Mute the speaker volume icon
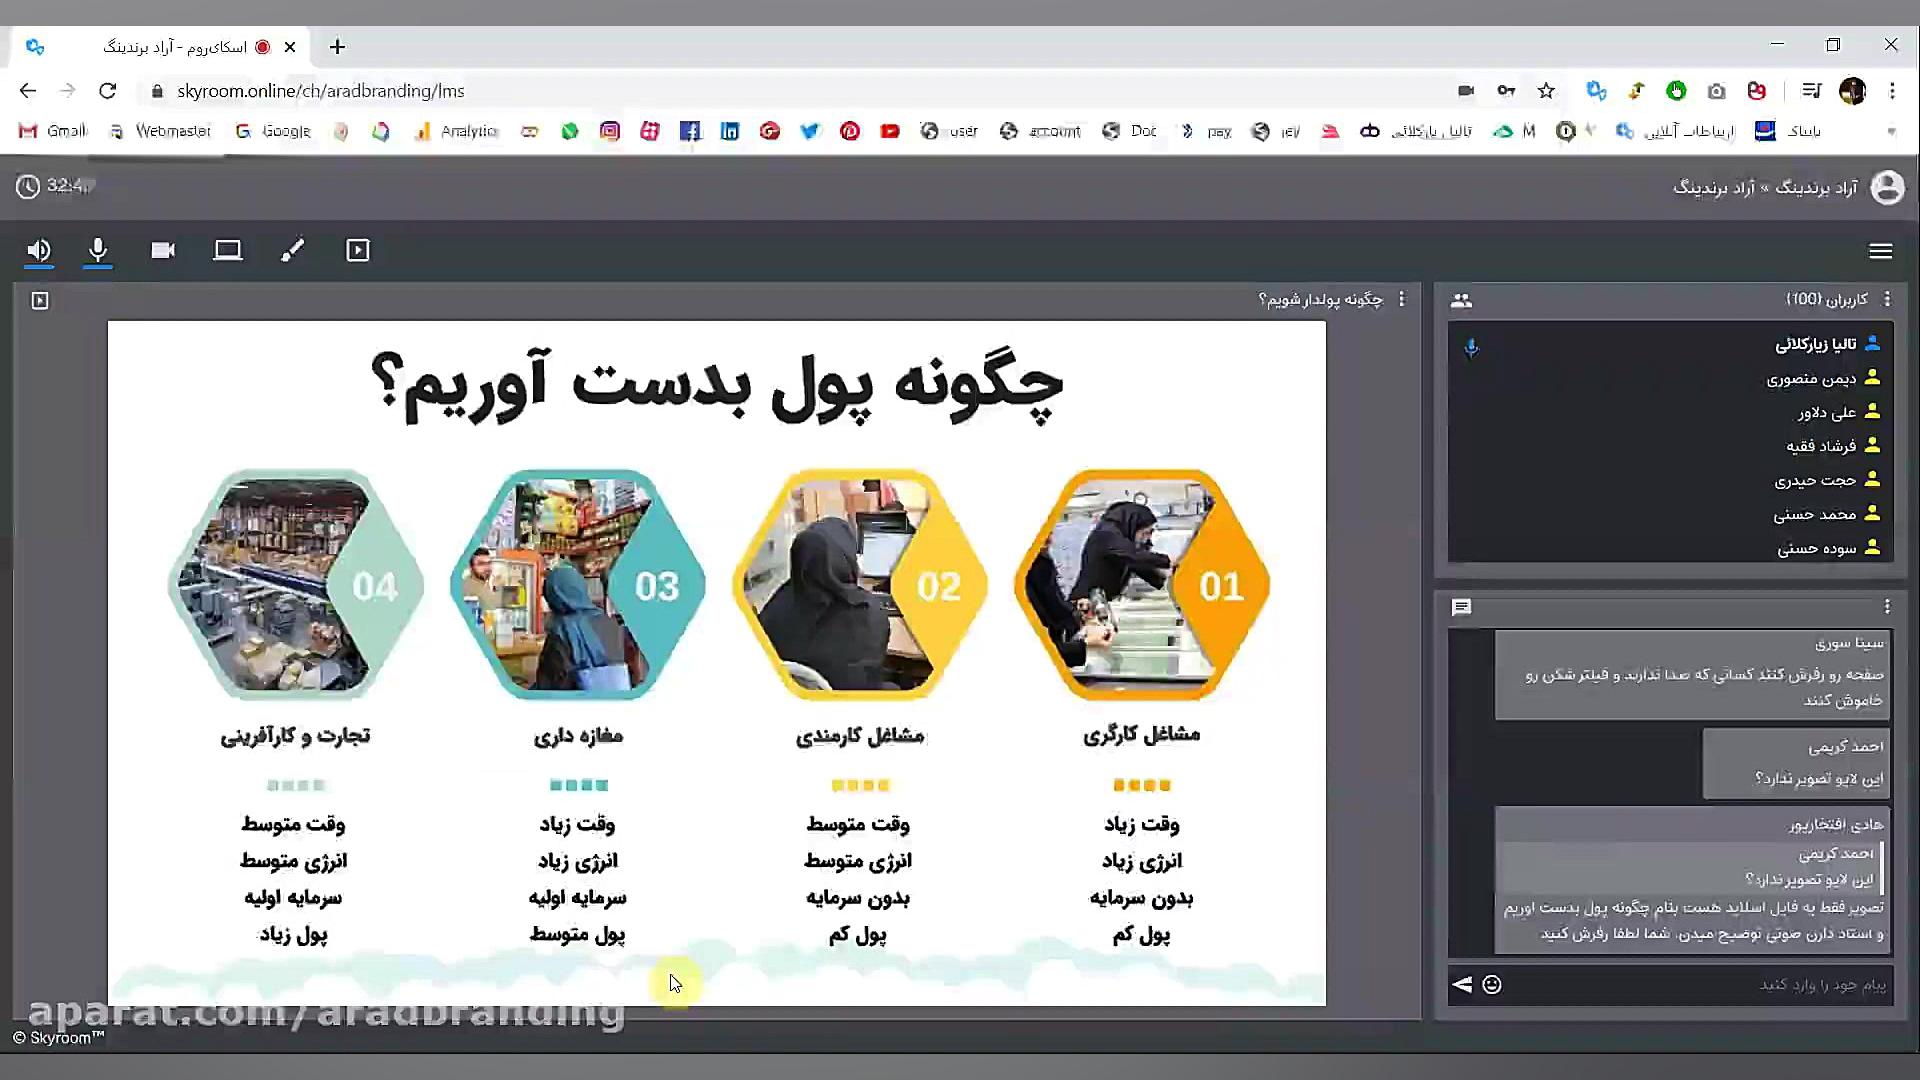The image size is (1920, 1080). pos(38,250)
